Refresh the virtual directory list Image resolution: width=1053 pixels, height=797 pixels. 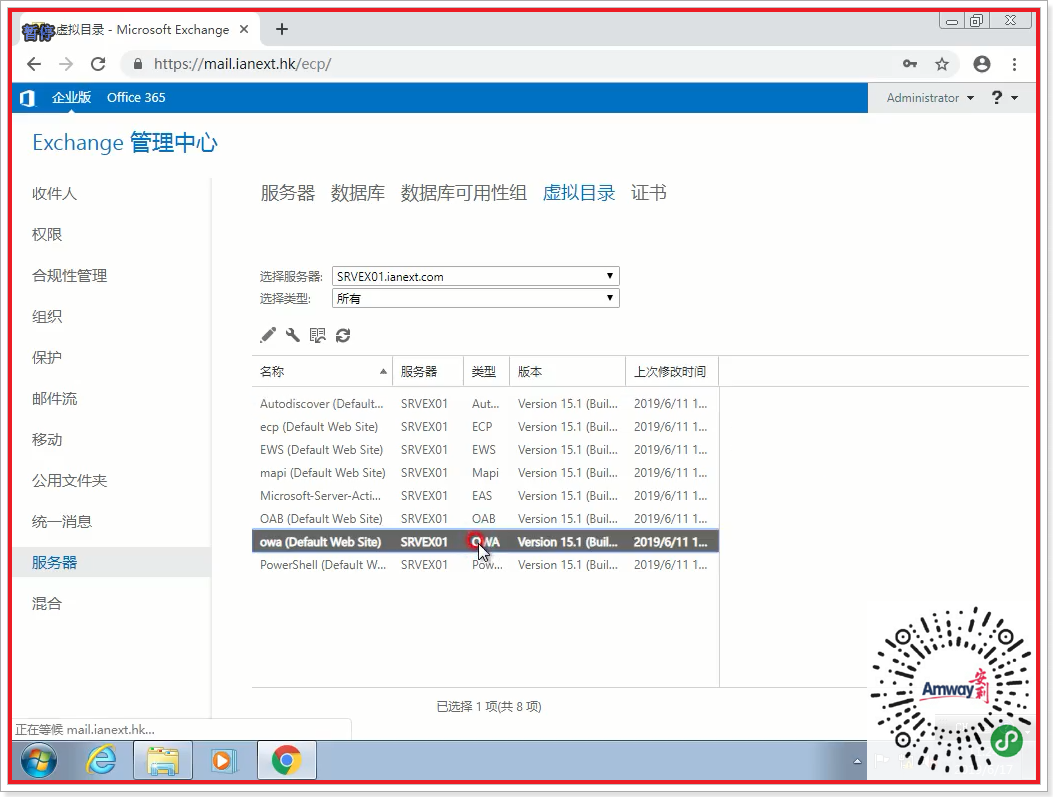pos(343,334)
